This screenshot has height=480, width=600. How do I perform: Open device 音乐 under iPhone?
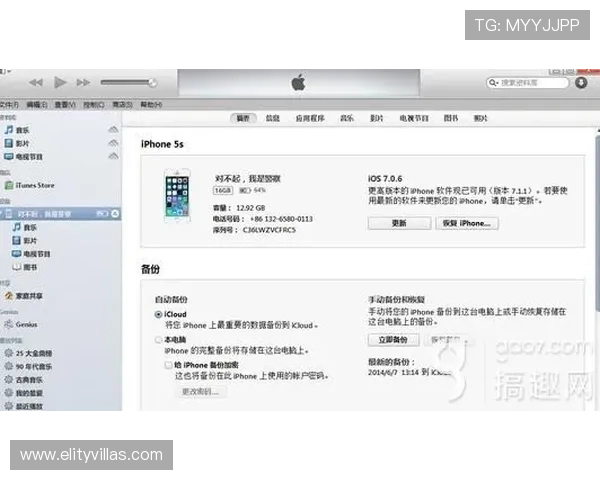click(24, 227)
